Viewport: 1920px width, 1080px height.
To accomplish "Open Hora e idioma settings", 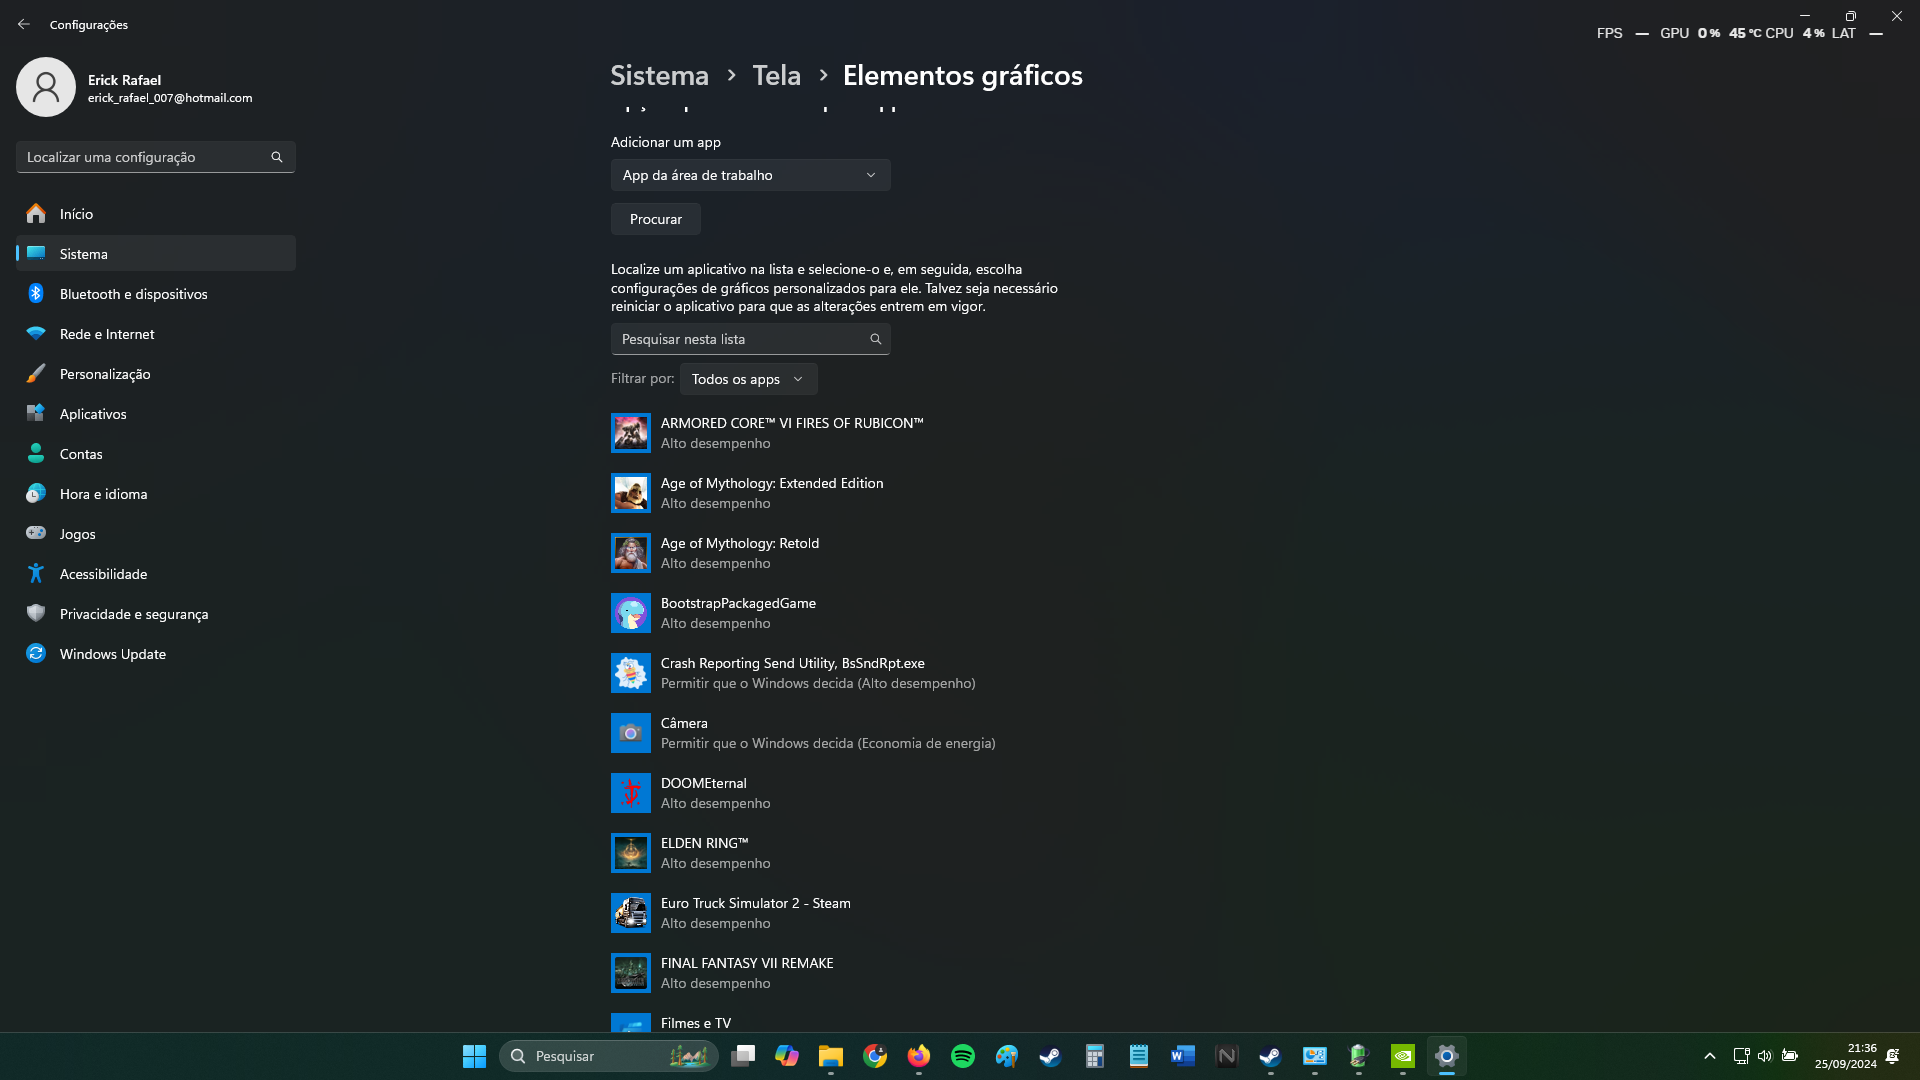I will (156, 494).
